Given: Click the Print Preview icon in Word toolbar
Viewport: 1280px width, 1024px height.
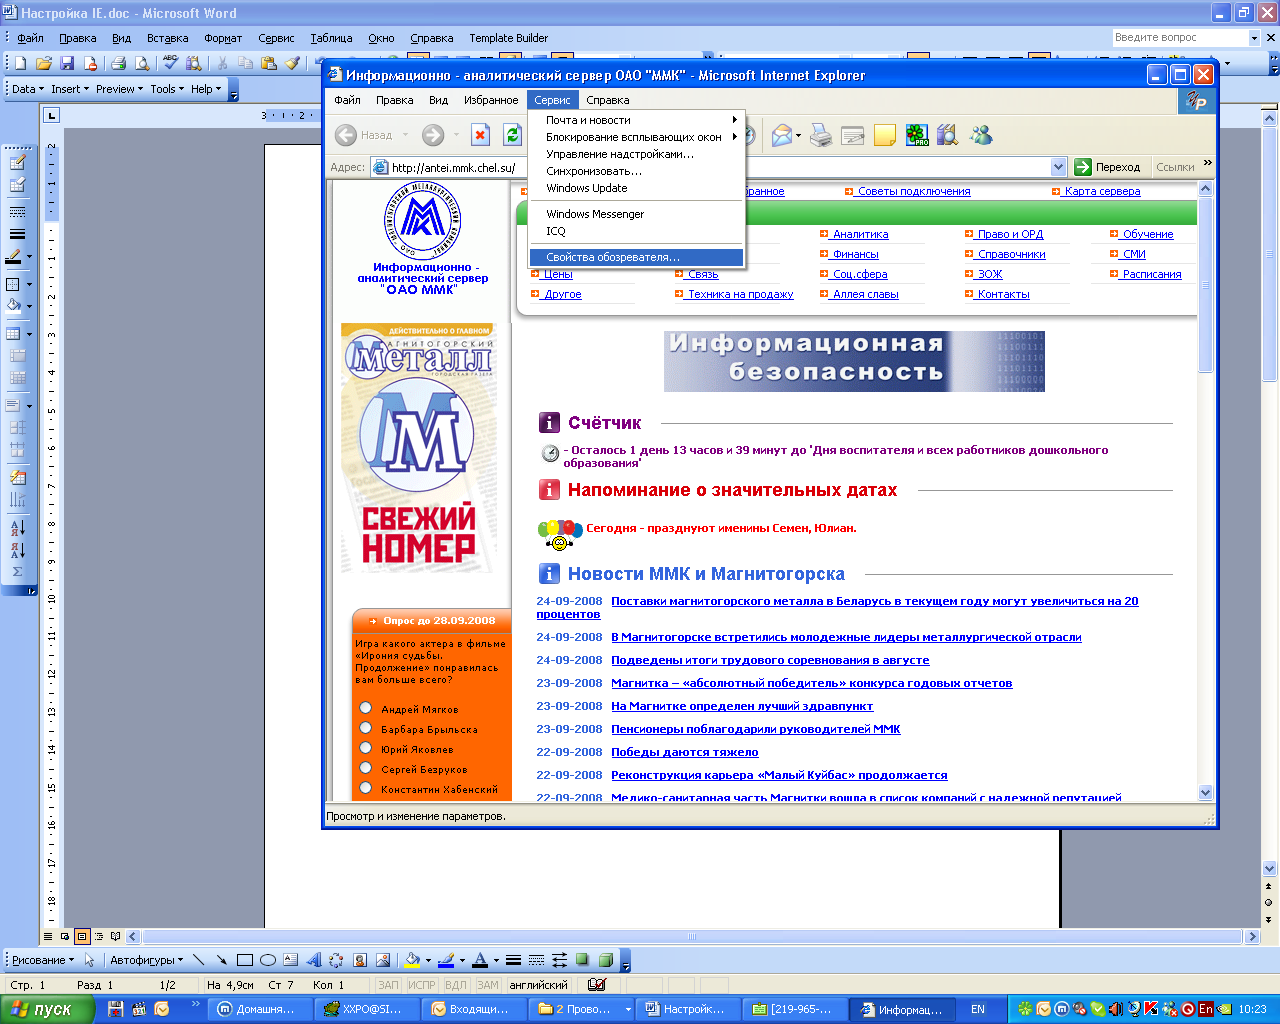Looking at the screenshot, I should (142, 63).
